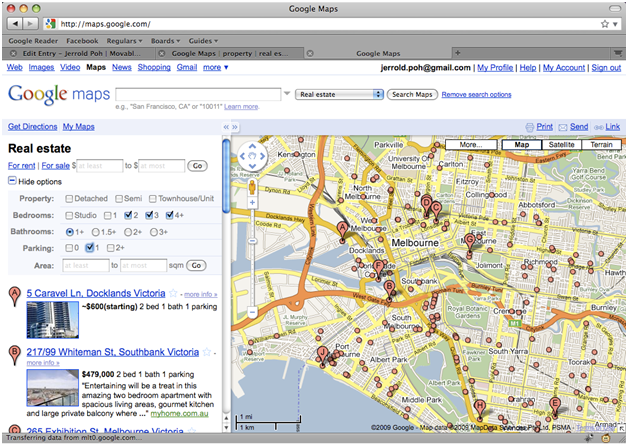Image resolution: width=628 pixels, height=445 pixels.
Task: Open the Real estate search type dropdown
Action: [x=340, y=94]
